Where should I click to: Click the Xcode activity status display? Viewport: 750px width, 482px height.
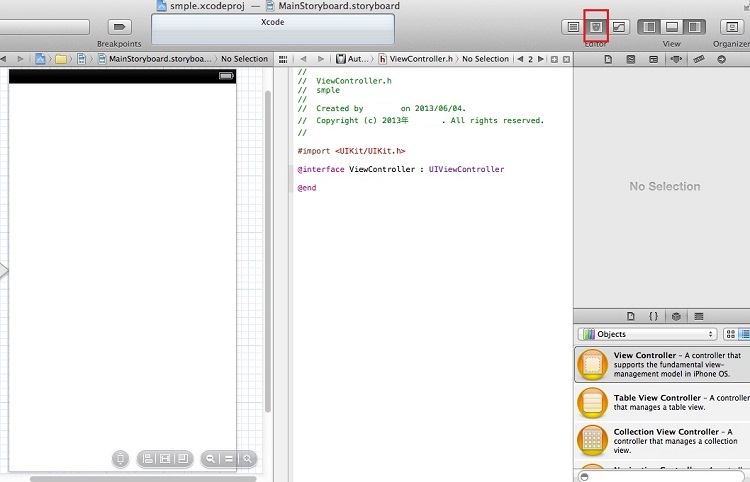pyautogui.click(x=273, y=29)
